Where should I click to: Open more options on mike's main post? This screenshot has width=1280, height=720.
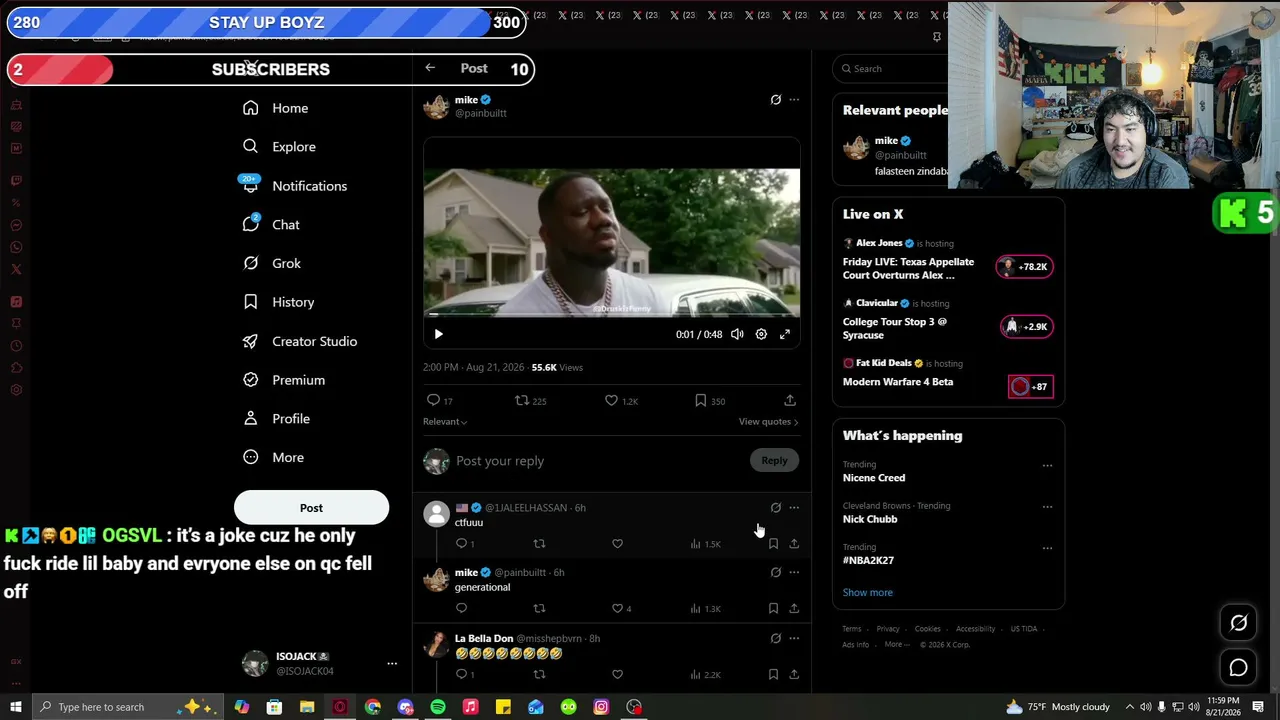point(794,100)
